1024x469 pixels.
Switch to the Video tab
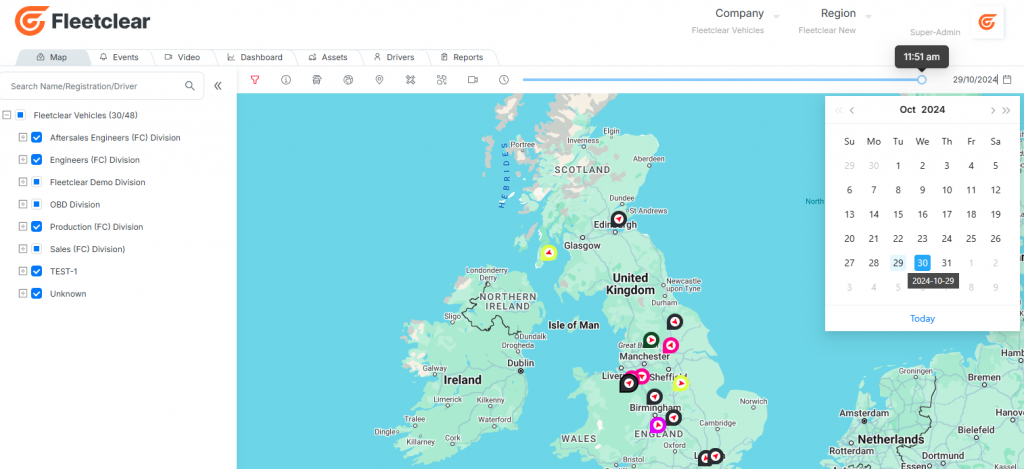[x=182, y=57]
